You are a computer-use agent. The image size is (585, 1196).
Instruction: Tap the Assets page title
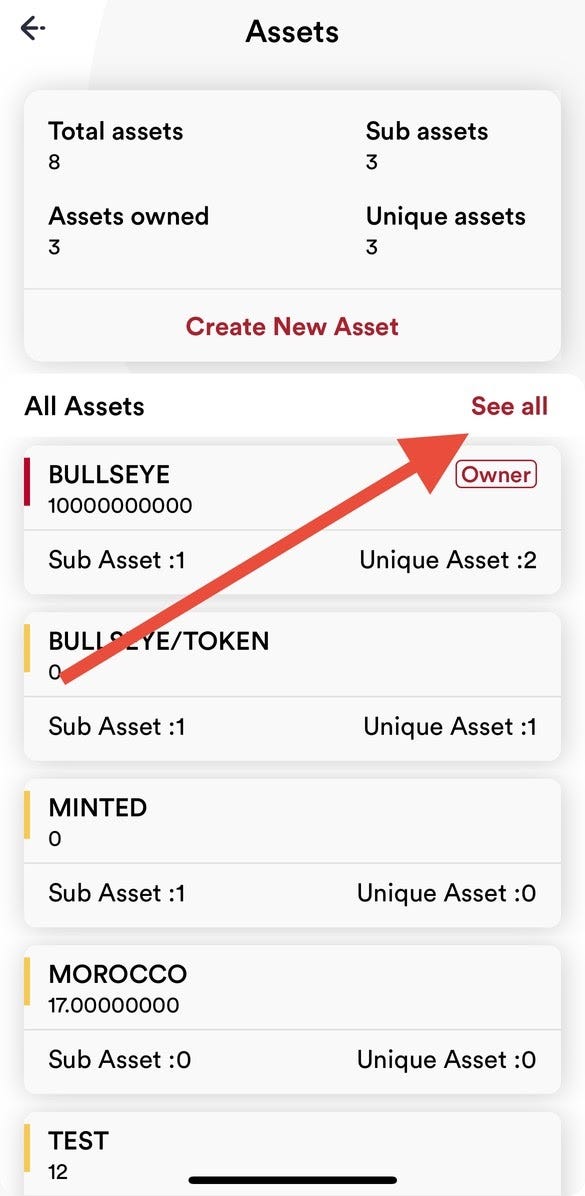coord(292,31)
